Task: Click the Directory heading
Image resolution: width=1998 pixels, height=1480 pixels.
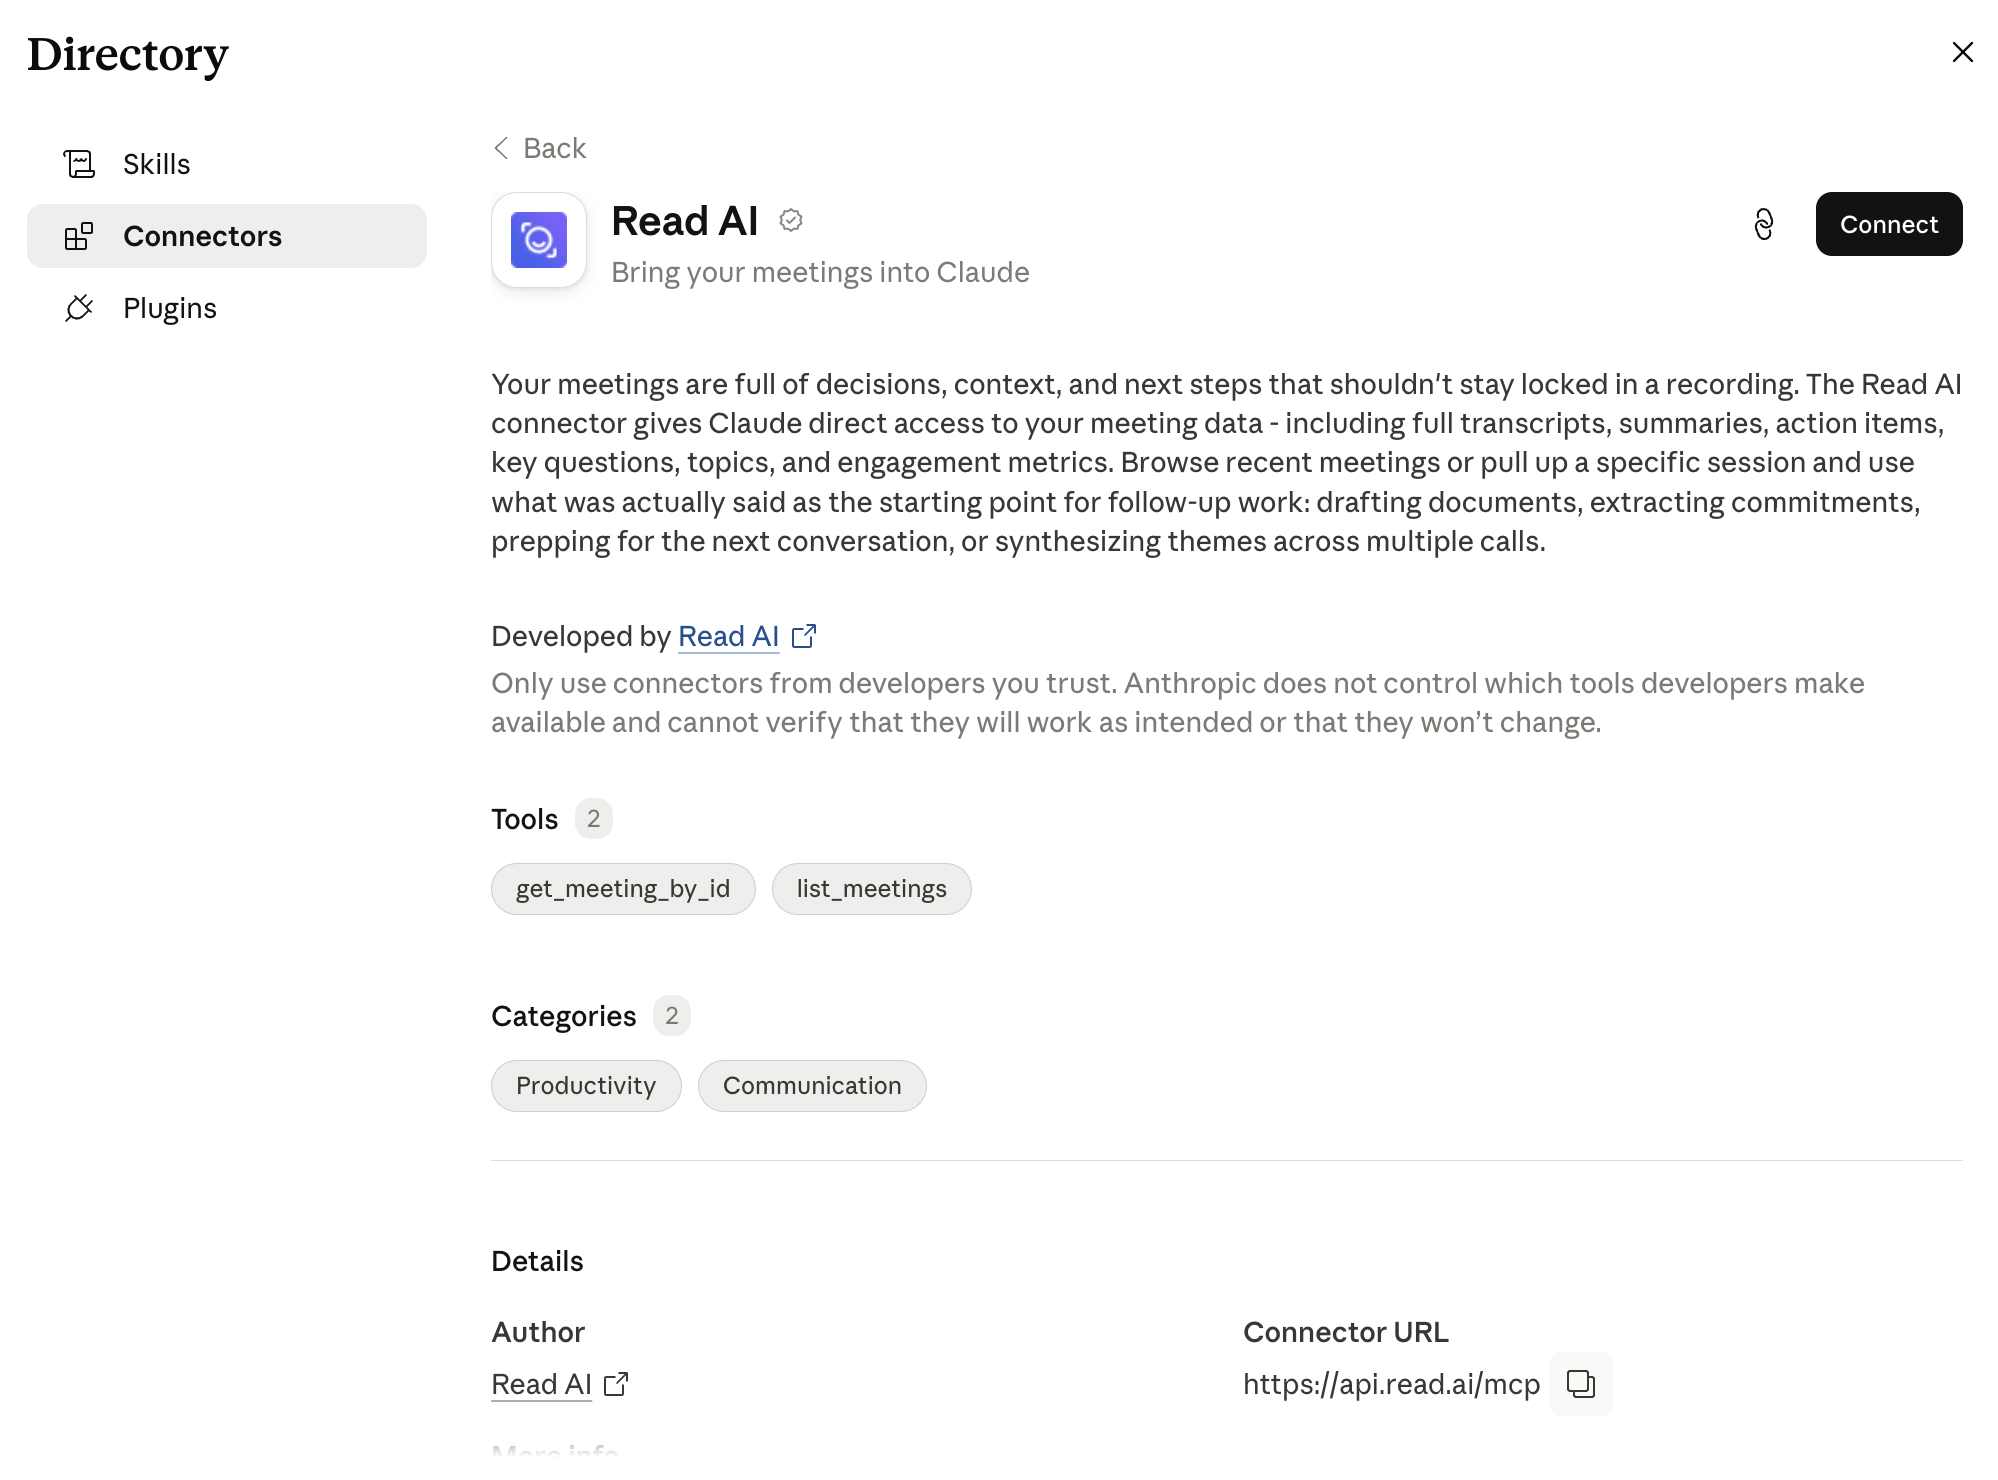Action: pos(128,55)
